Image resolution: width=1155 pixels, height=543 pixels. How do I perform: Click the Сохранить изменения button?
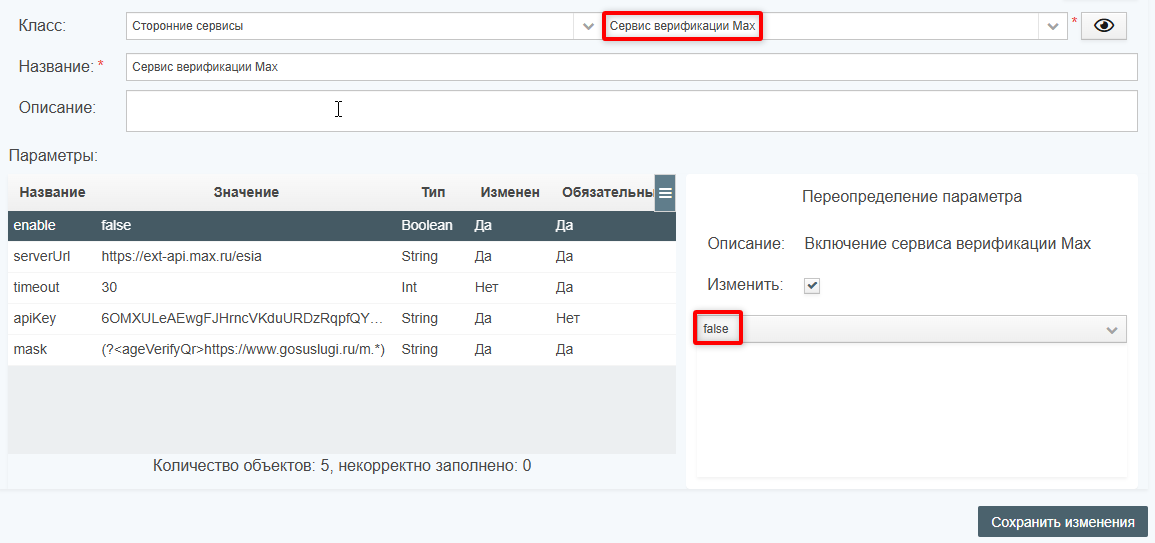tap(1062, 522)
